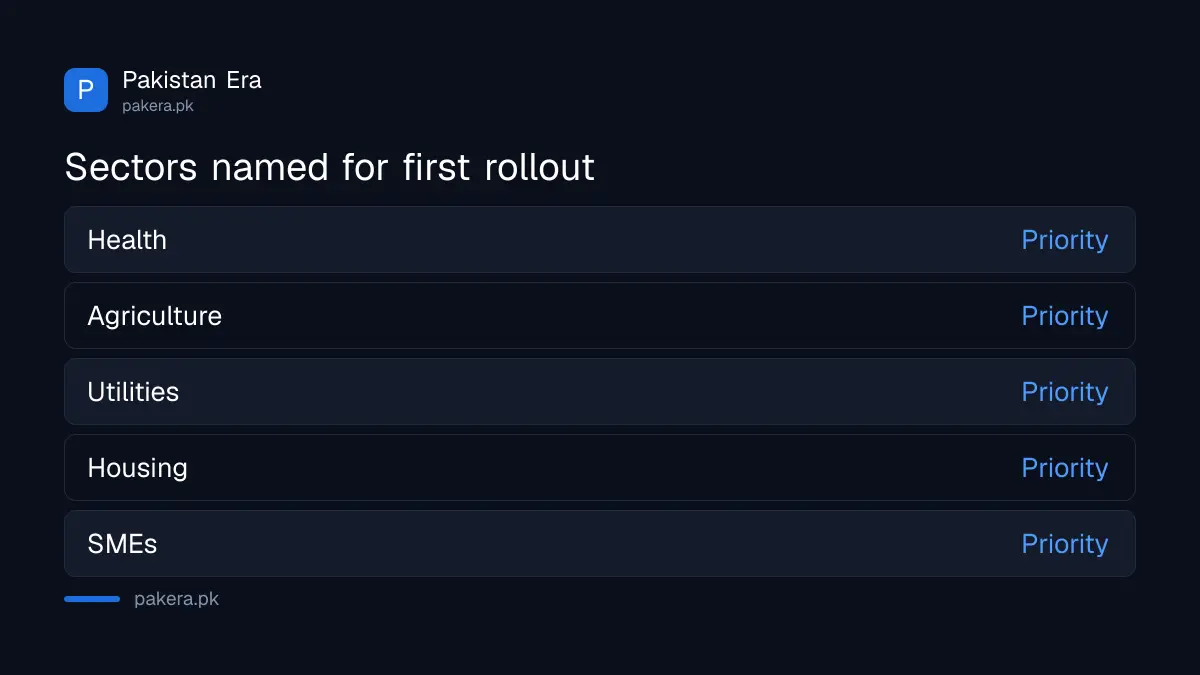Click the blue P logo icon

(x=86, y=90)
